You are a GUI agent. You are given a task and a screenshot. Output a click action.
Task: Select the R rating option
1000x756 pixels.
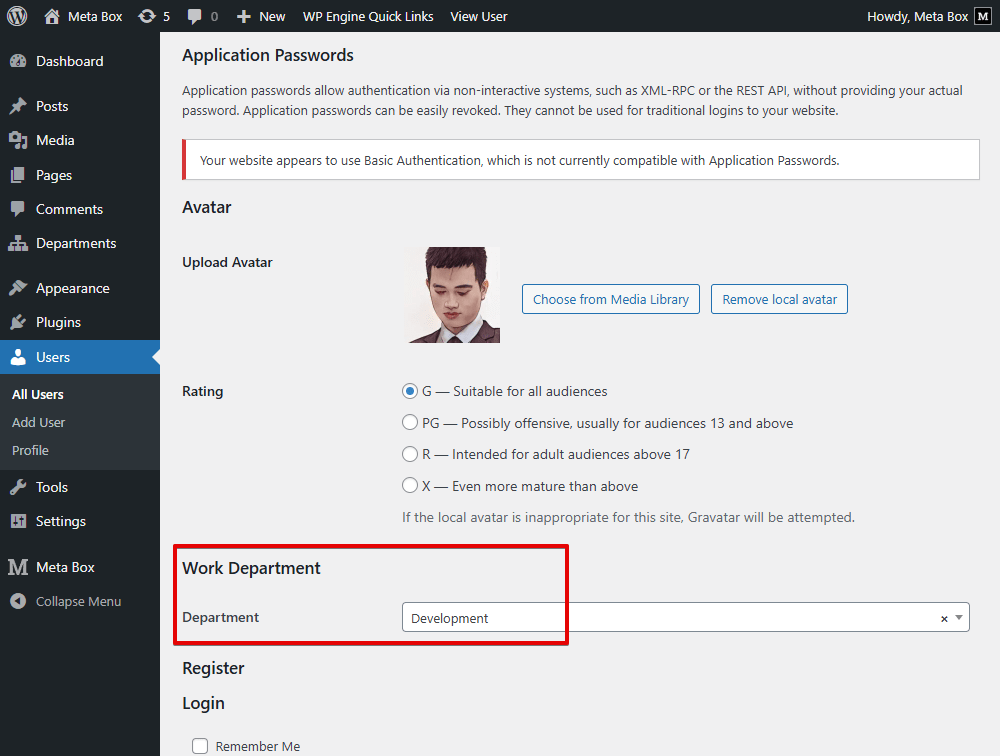tap(410, 454)
